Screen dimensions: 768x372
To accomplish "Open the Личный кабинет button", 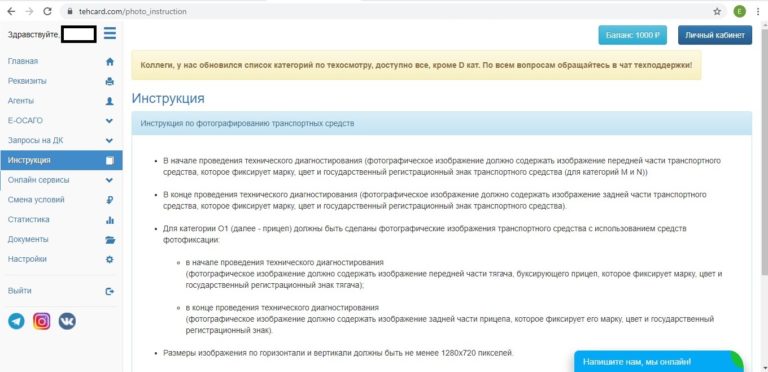I will [x=715, y=35].
